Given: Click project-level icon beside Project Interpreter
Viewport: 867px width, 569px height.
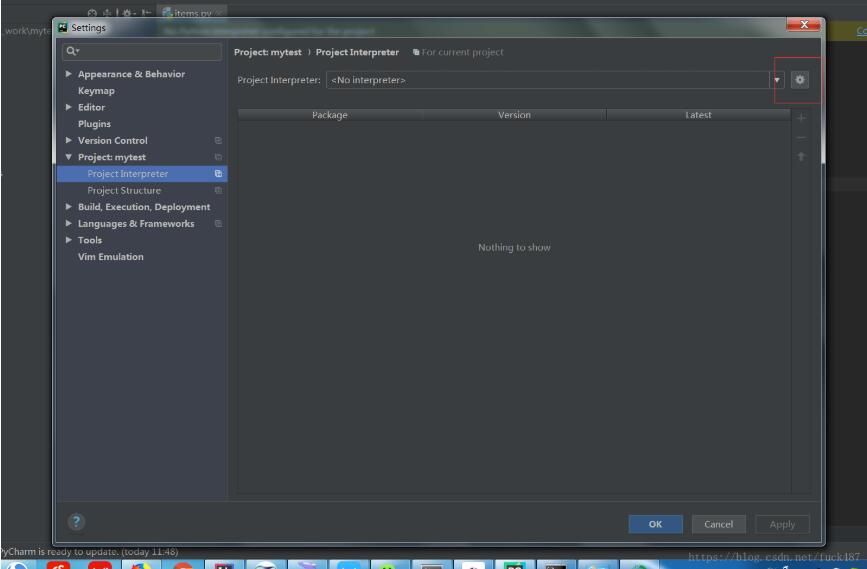Looking at the screenshot, I should (x=218, y=174).
